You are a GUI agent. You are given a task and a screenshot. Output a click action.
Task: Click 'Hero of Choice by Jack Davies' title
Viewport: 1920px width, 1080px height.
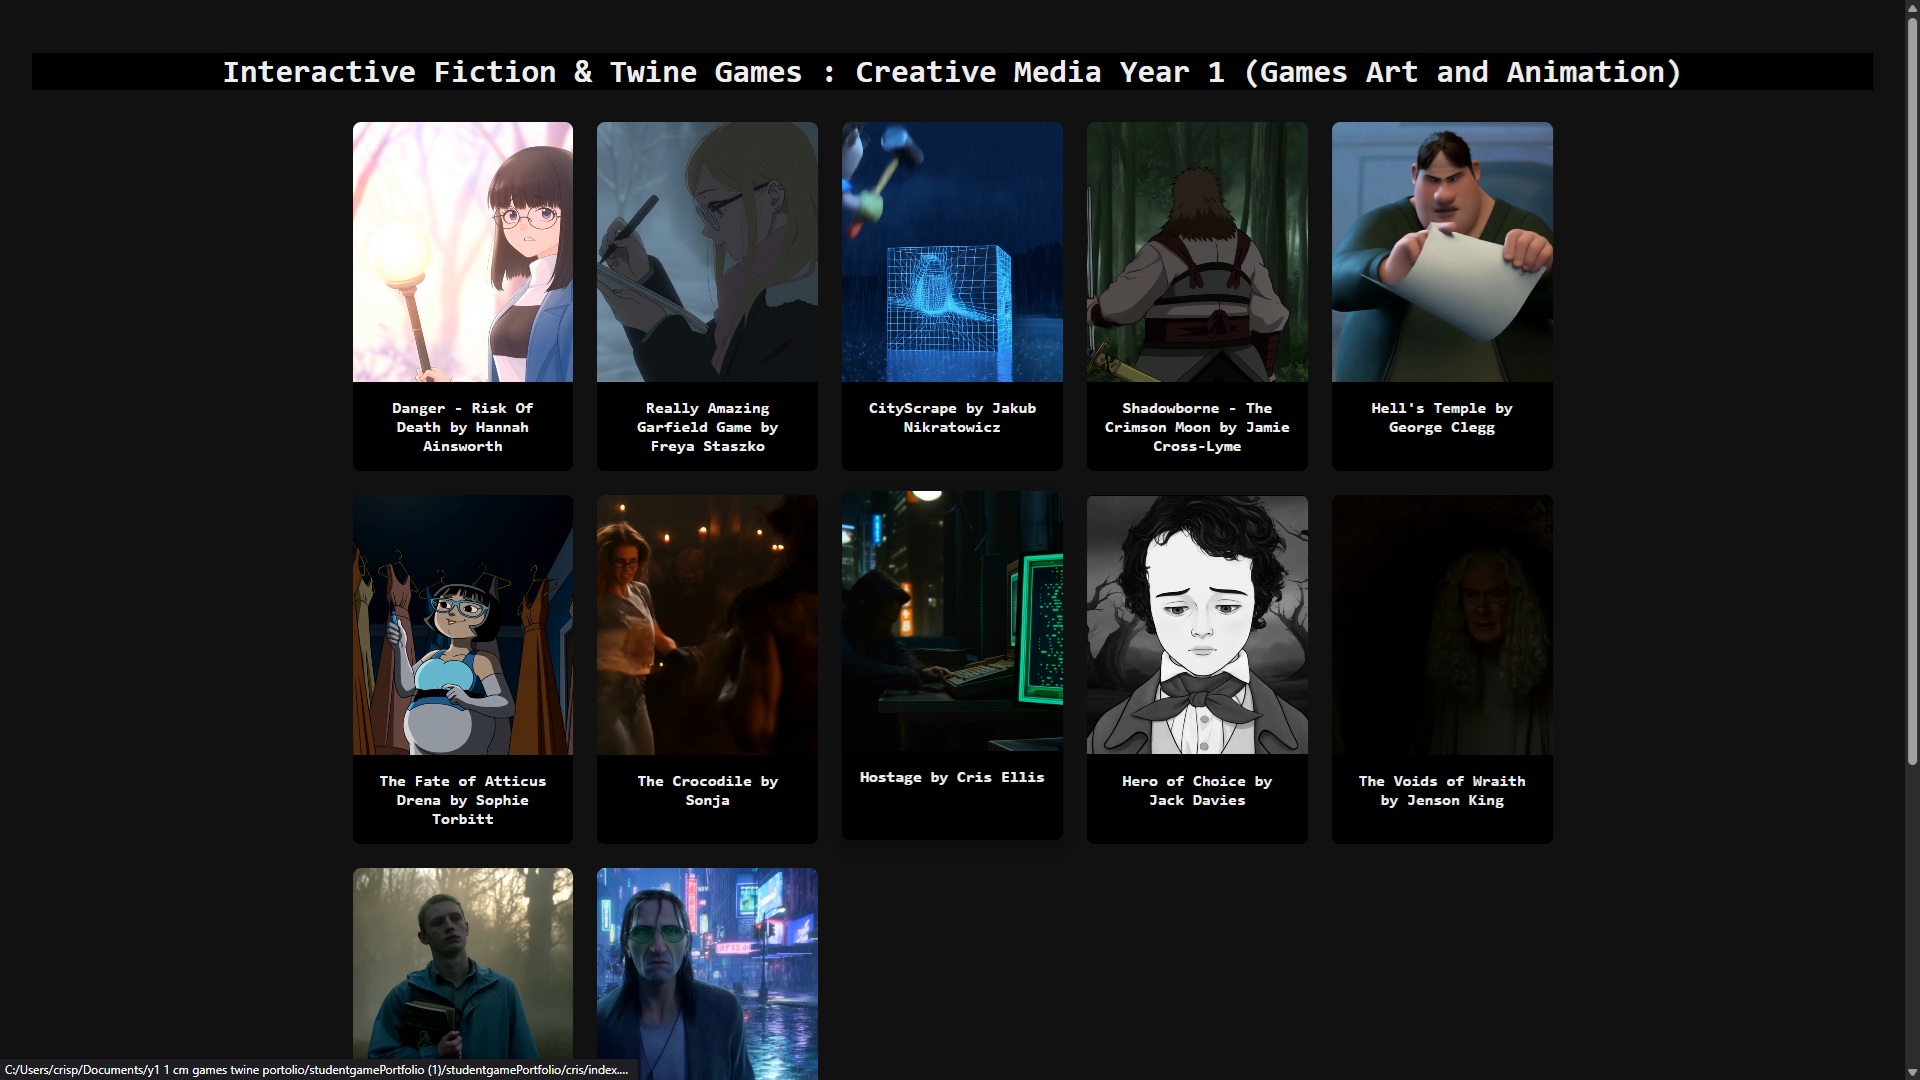point(1197,791)
